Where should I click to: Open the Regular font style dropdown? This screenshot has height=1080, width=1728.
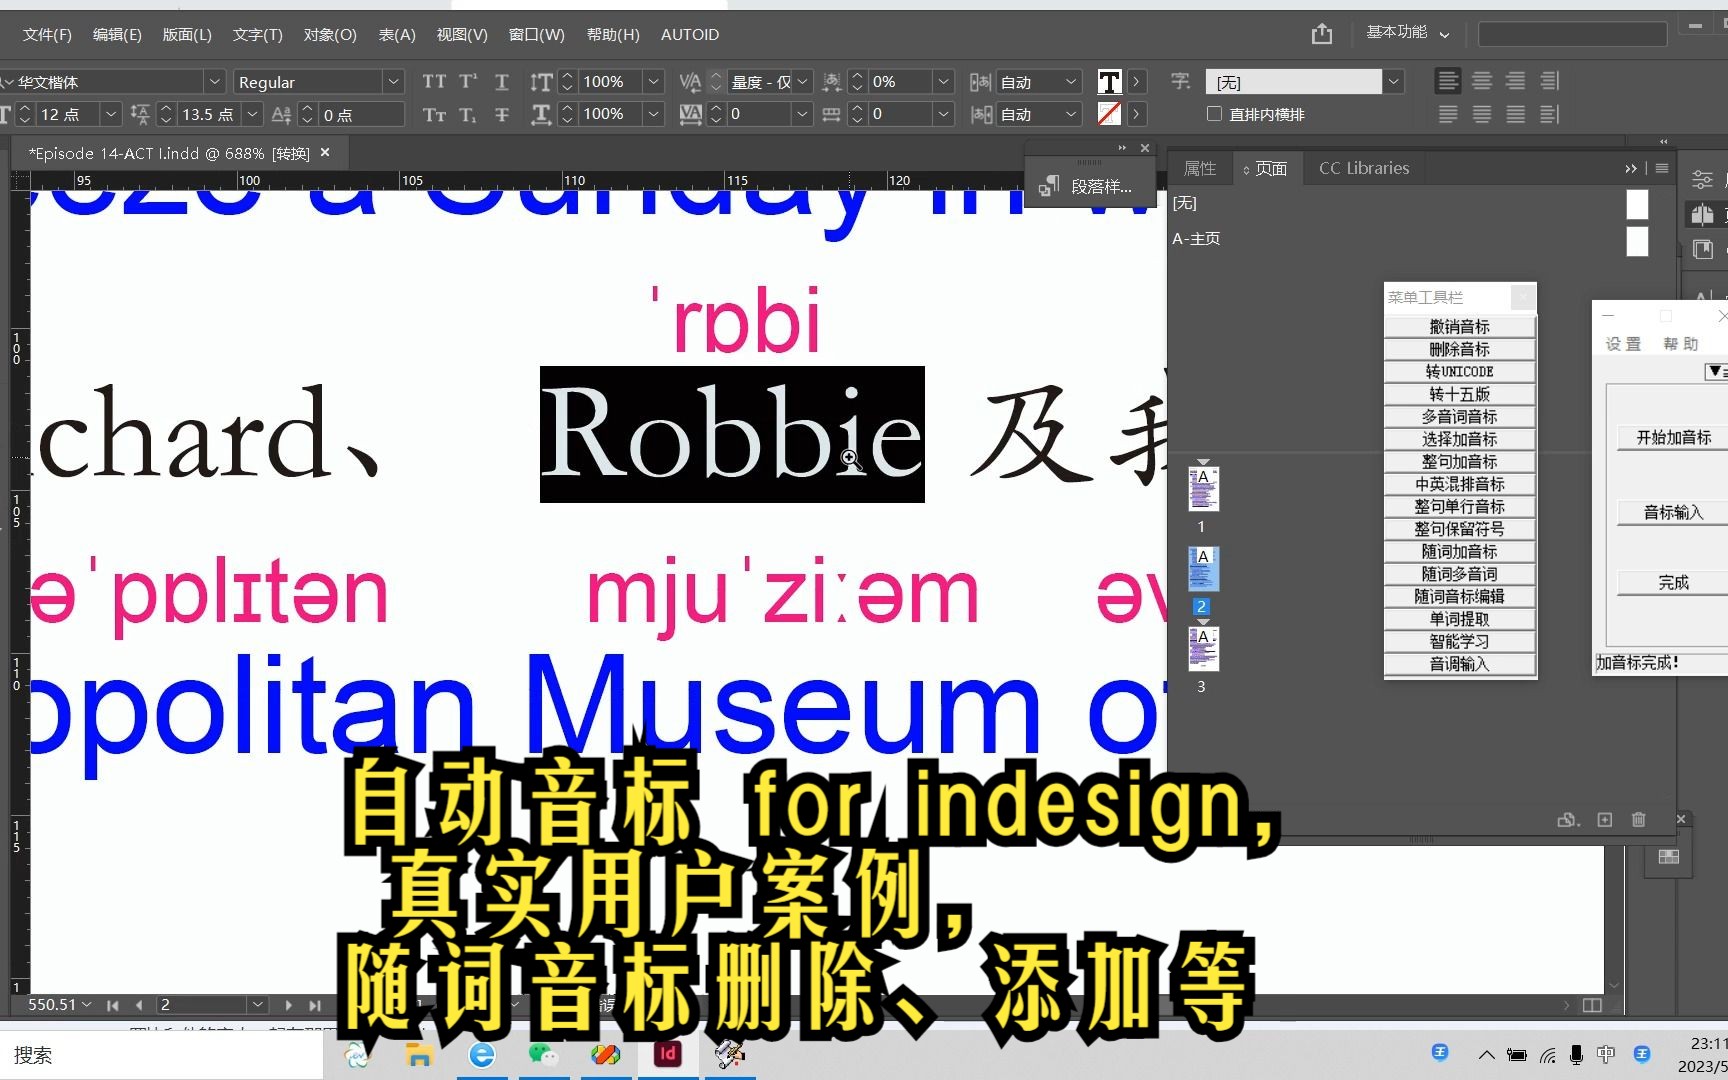(393, 81)
